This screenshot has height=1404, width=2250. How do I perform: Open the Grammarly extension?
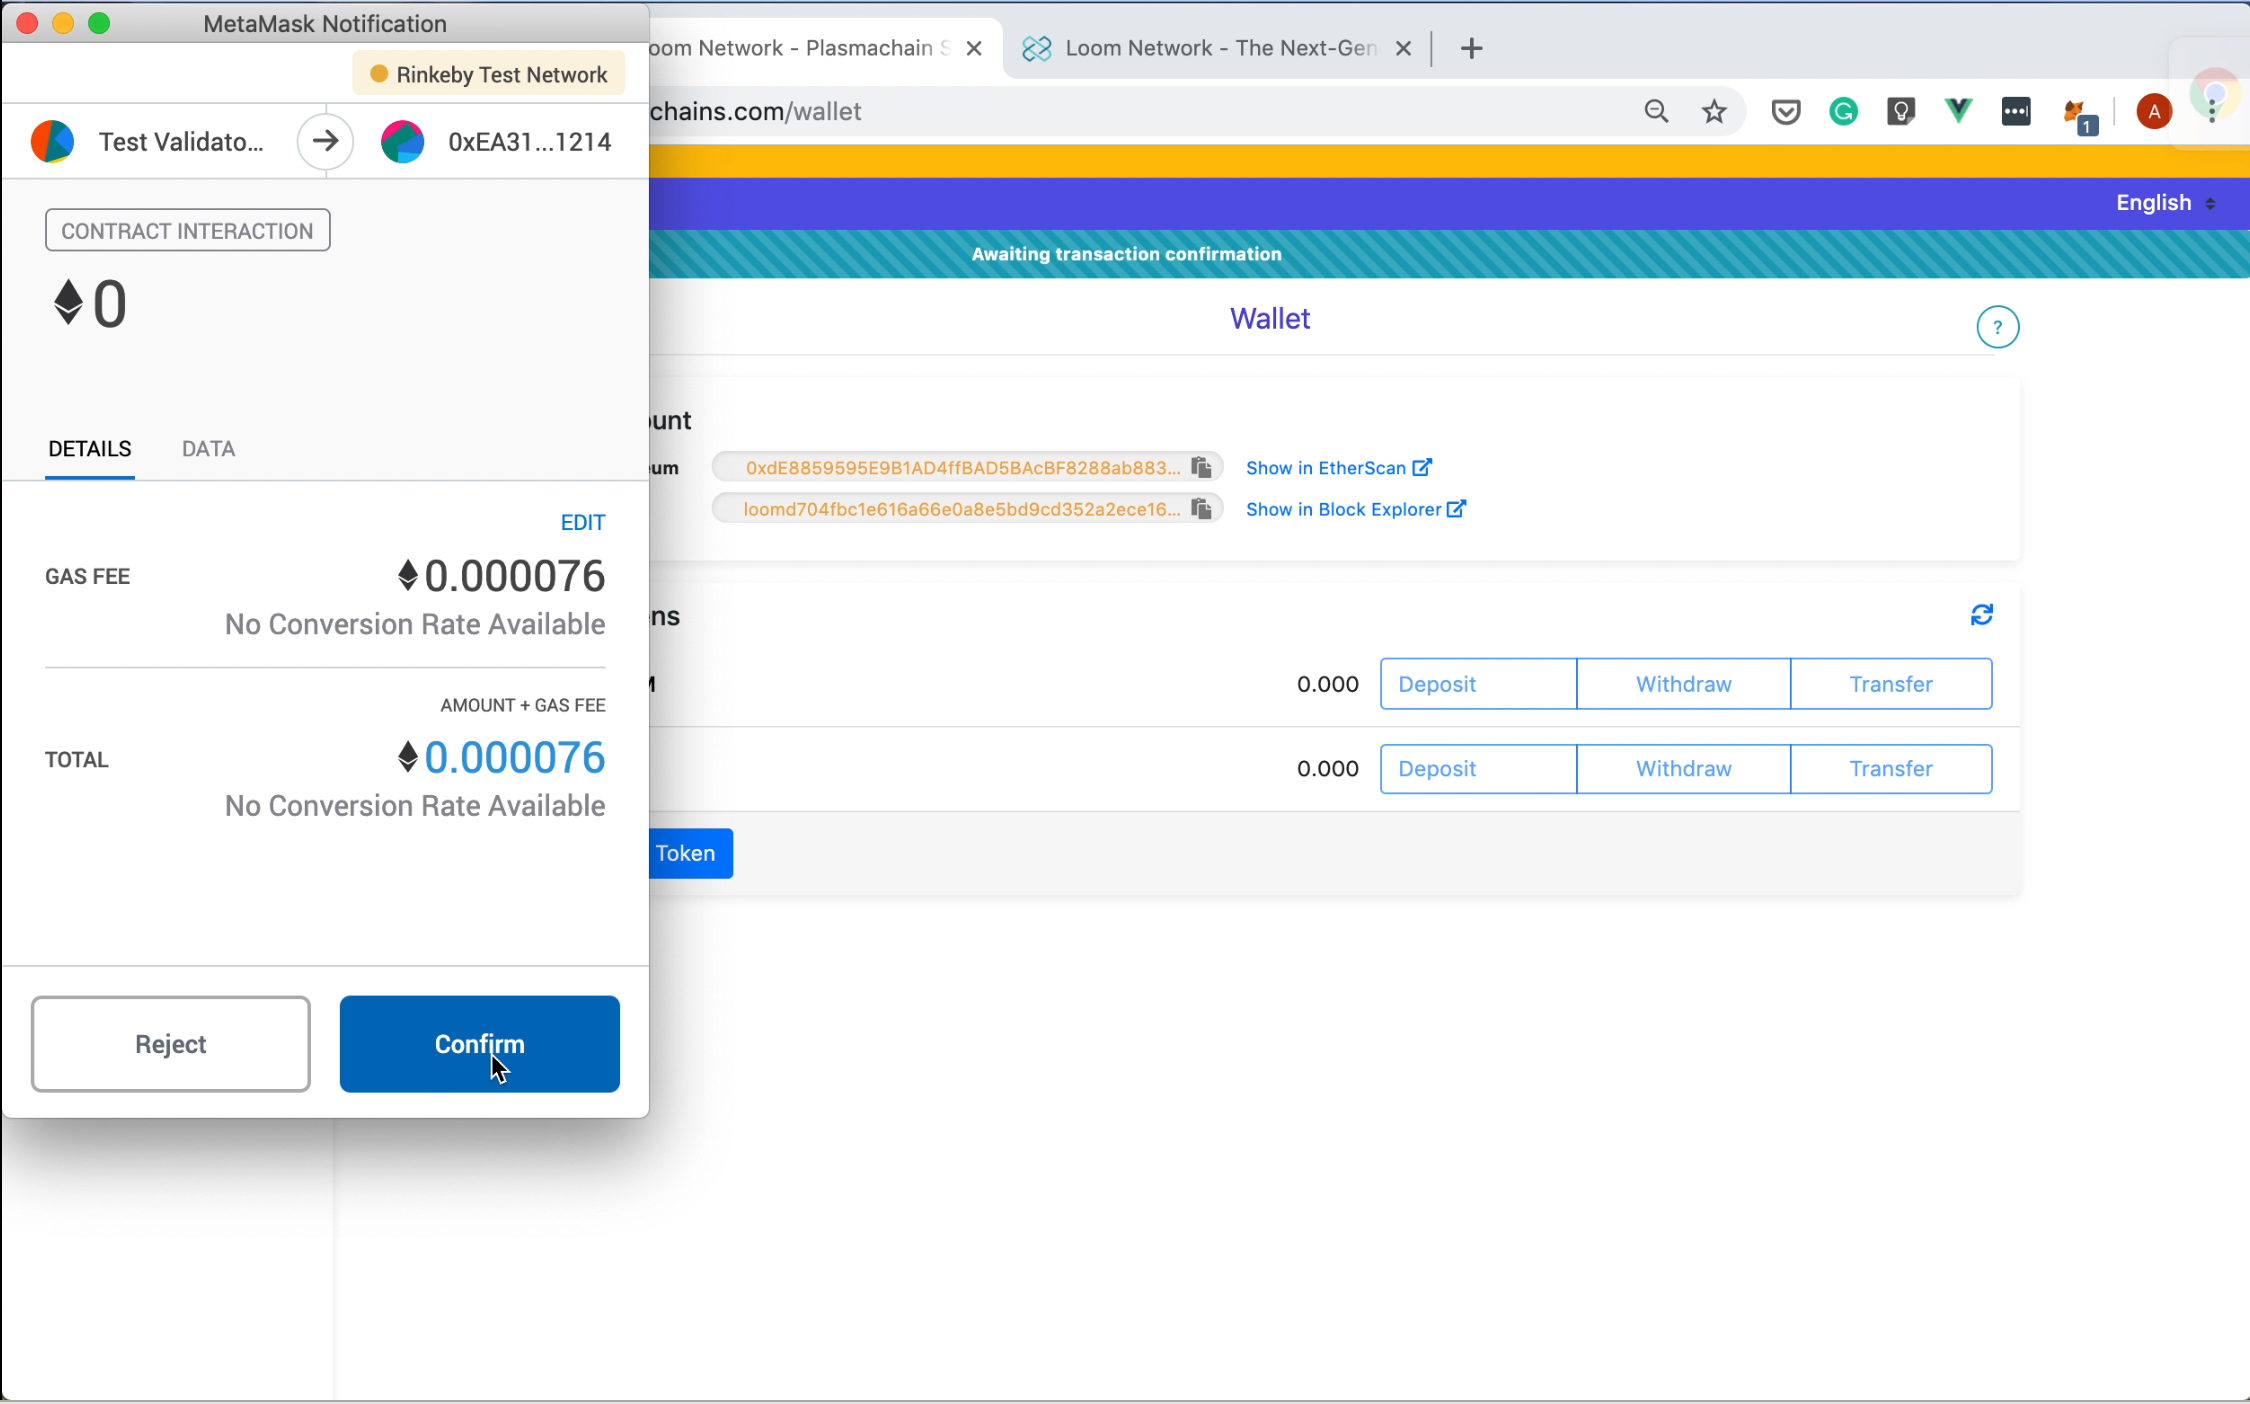pyautogui.click(x=1843, y=111)
